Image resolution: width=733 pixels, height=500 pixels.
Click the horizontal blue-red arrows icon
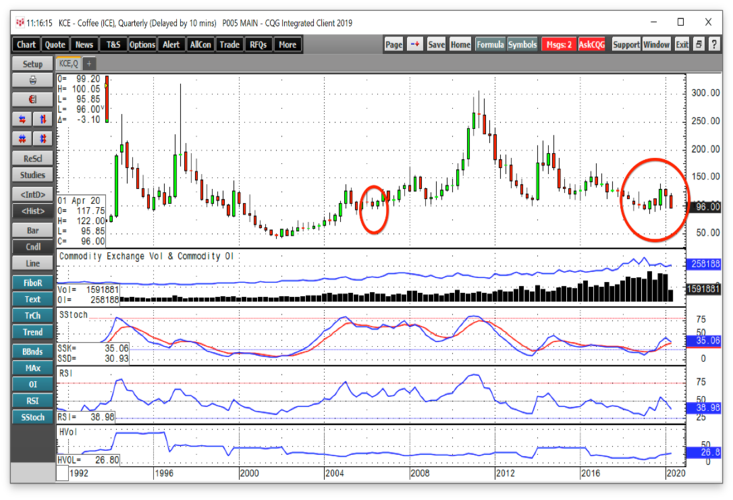click(22, 120)
